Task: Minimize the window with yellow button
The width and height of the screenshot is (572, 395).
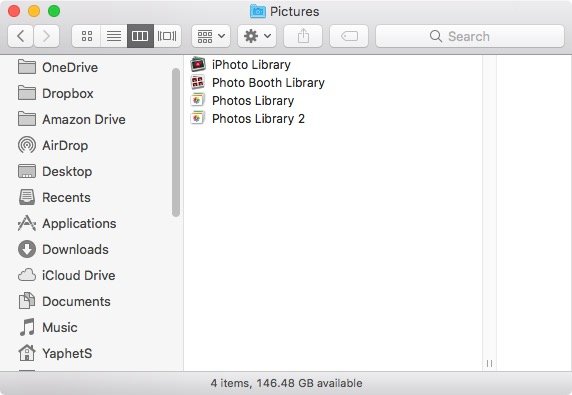Action: tap(34, 11)
